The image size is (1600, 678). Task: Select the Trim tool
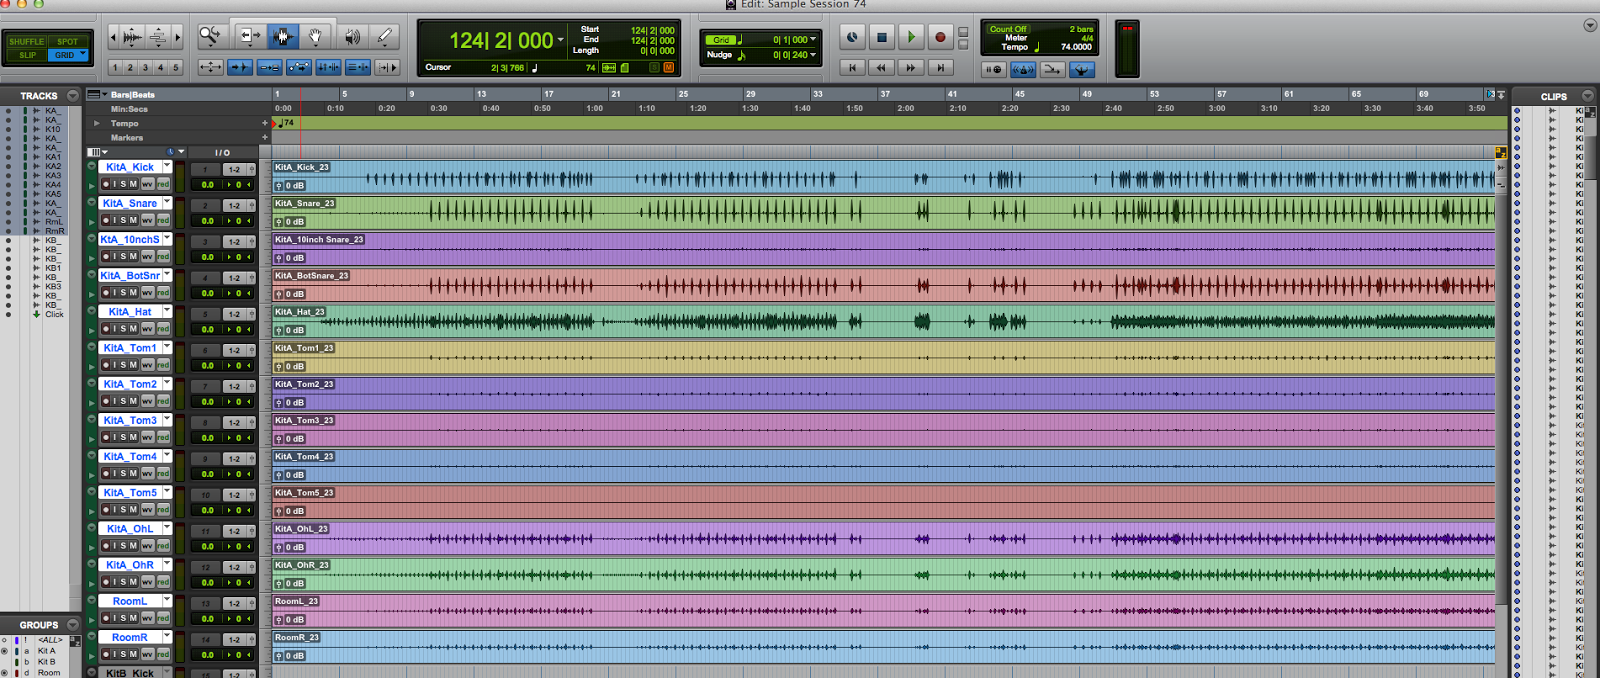[x=249, y=37]
